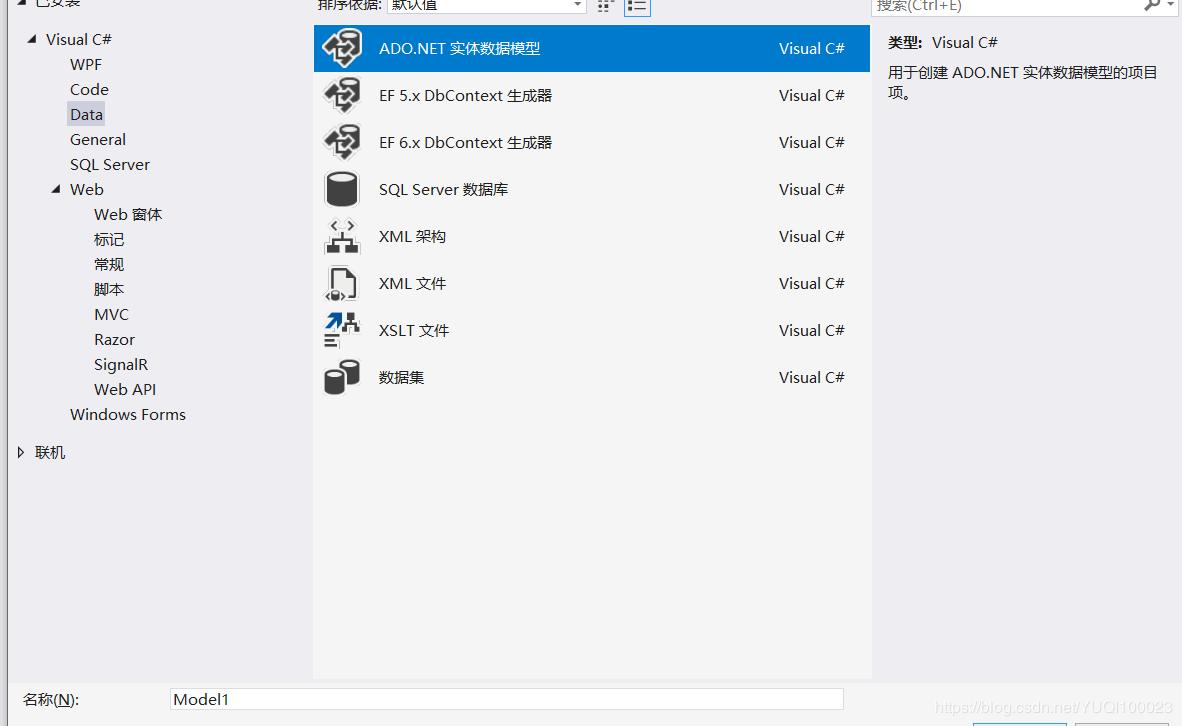The height and width of the screenshot is (726, 1182).
Task: Select the Web API category
Action: point(125,389)
